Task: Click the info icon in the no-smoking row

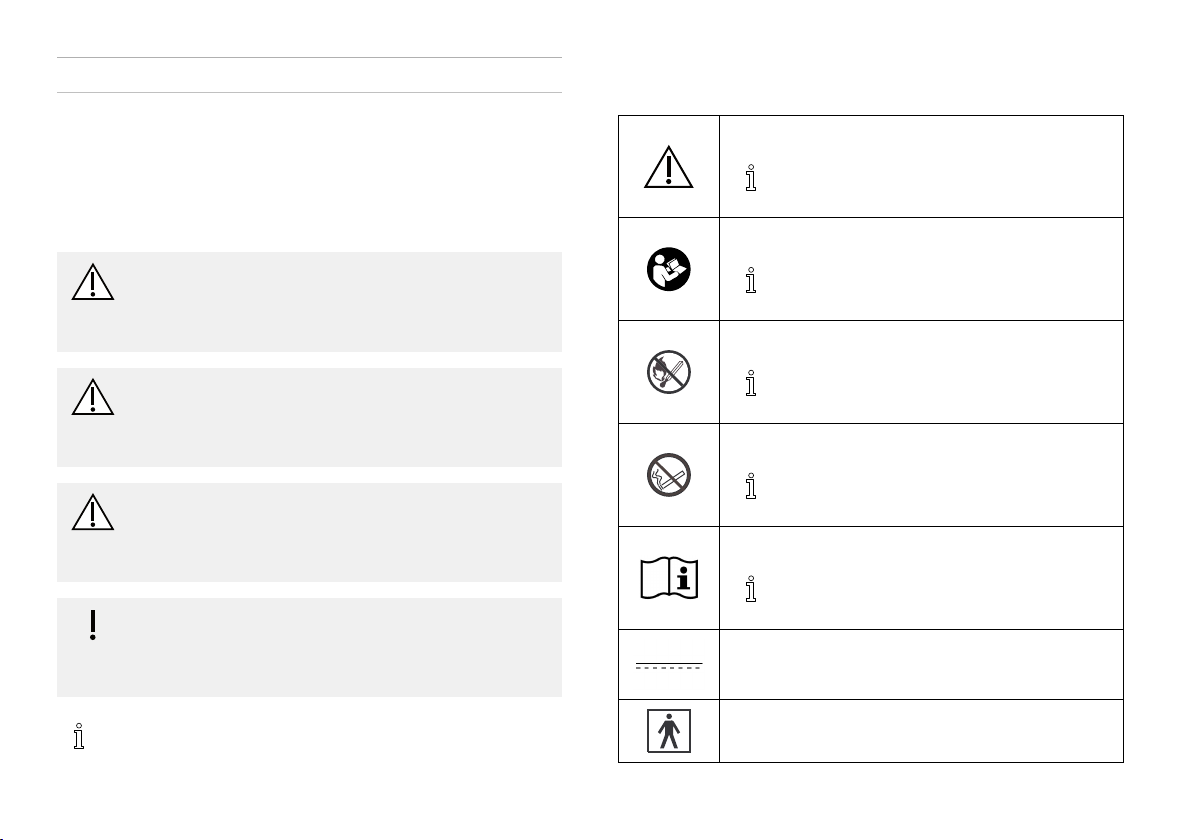Action: coord(751,486)
